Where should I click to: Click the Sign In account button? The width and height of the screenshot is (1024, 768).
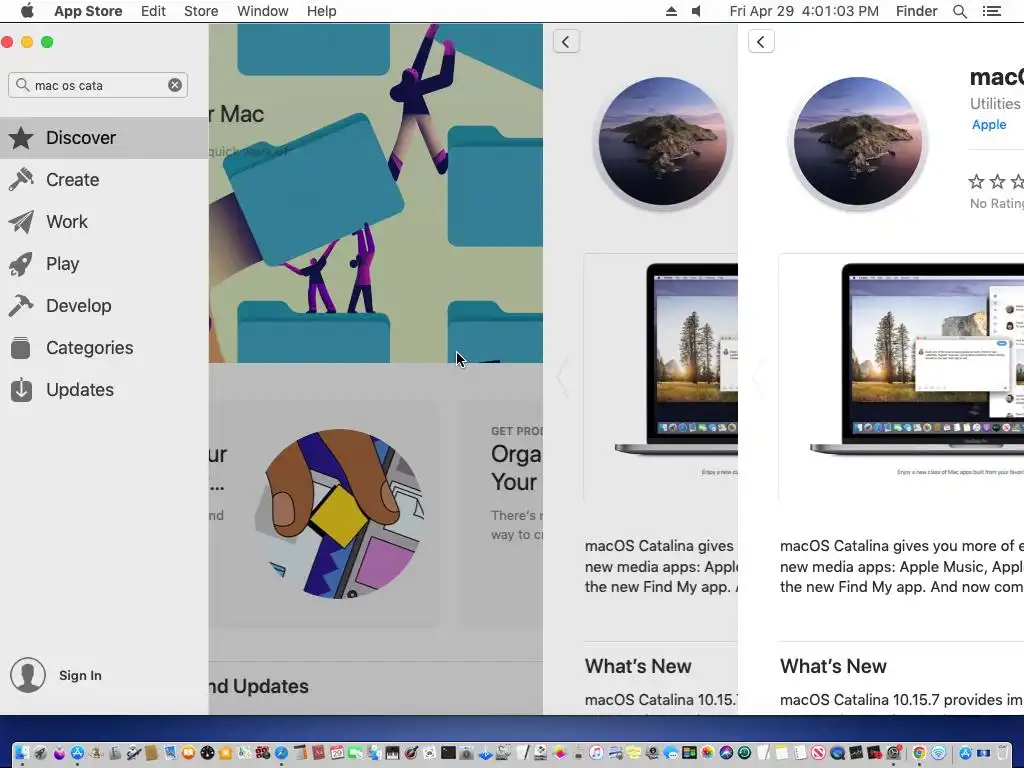56,675
